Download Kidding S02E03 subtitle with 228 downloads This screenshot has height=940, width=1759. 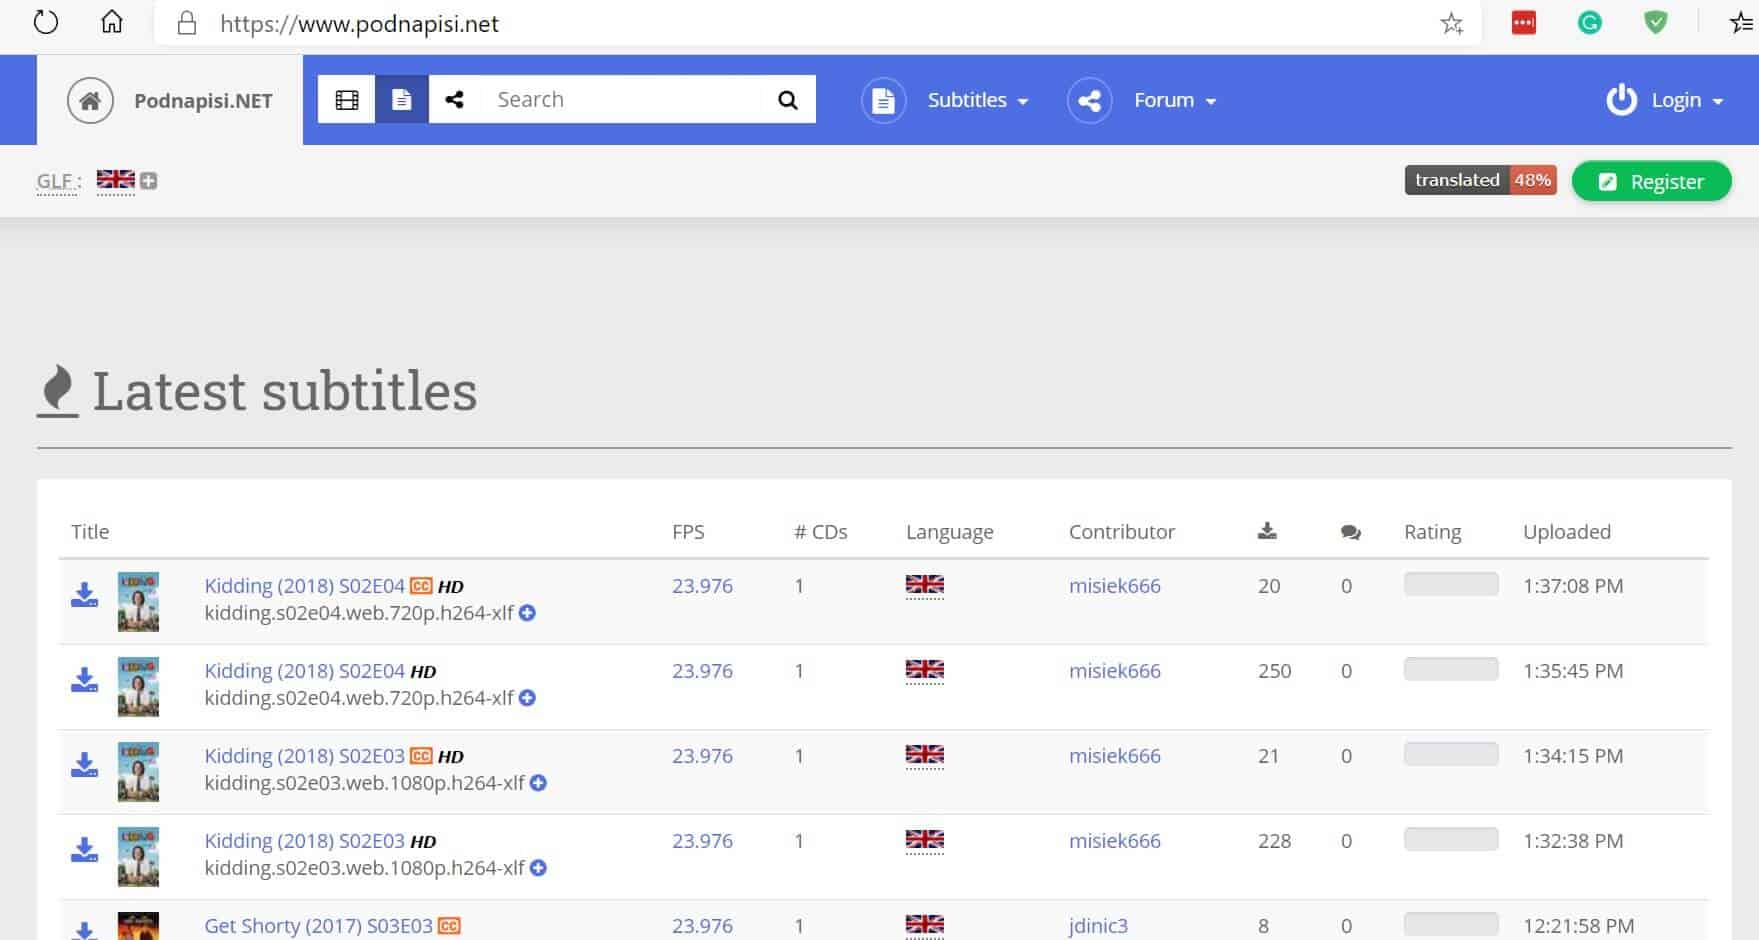[85, 850]
